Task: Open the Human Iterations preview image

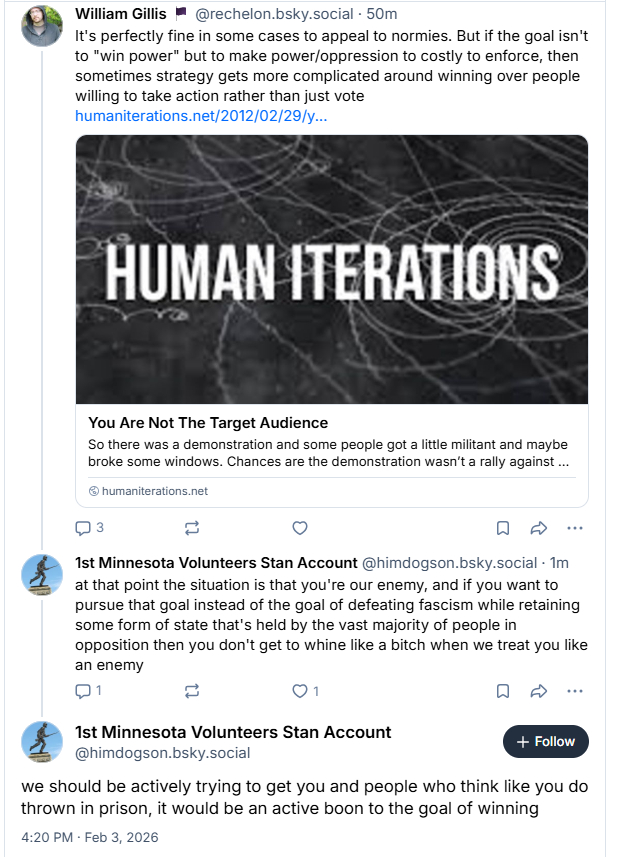Action: tap(331, 269)
